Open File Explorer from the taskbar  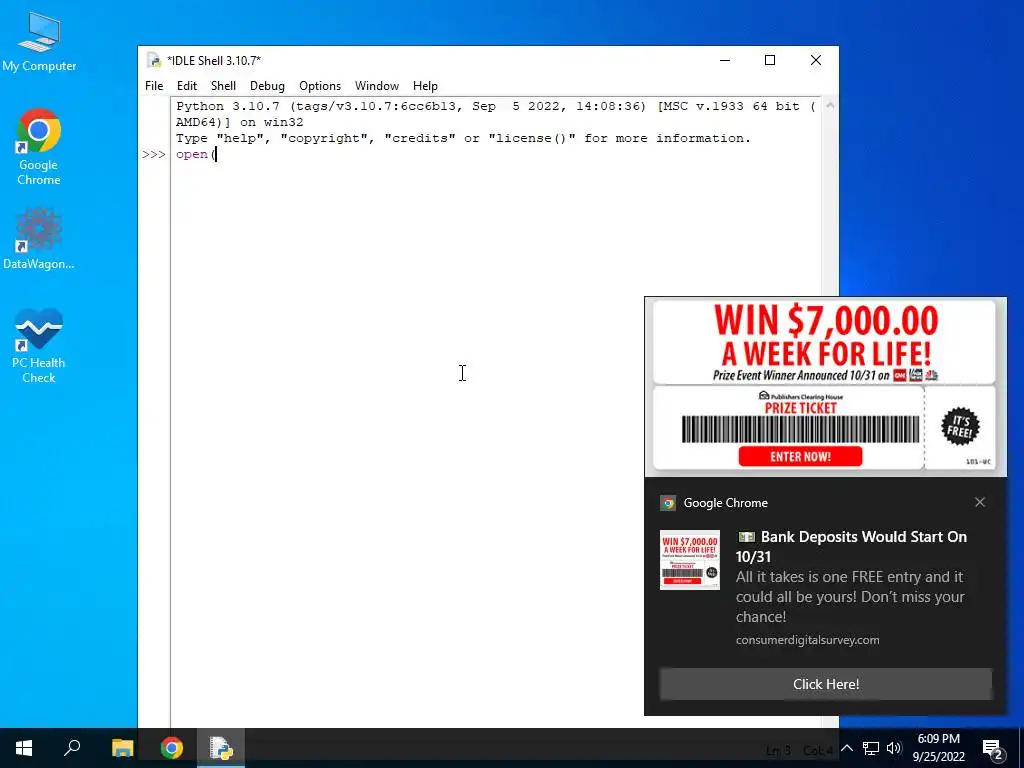coord(122,748)
